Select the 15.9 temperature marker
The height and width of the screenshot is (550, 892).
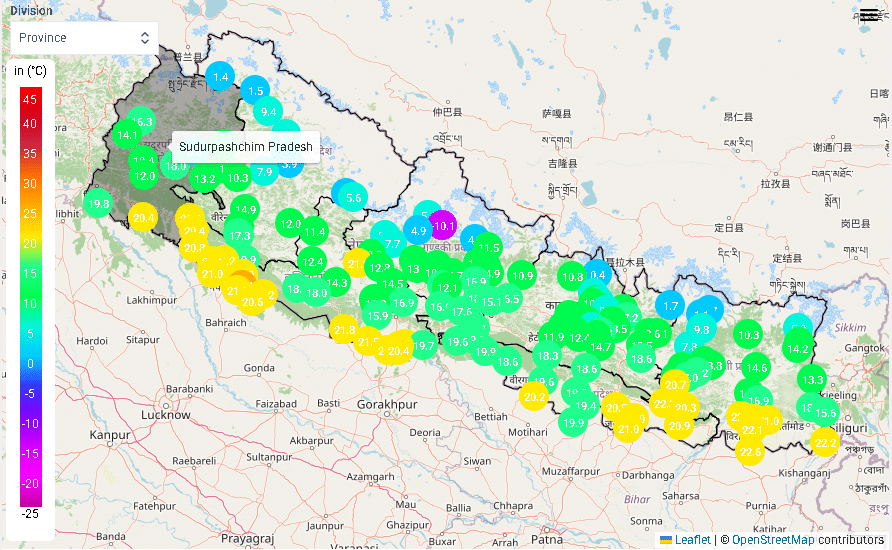(377, 316)
